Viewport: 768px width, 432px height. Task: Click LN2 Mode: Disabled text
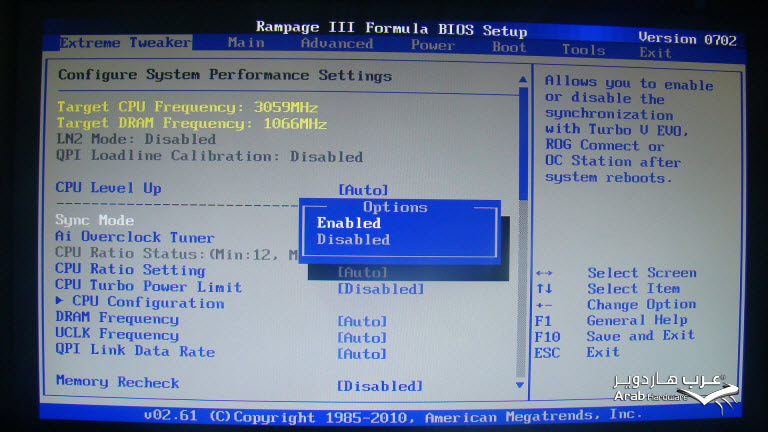pyautogui.click(x=136, y=139)
